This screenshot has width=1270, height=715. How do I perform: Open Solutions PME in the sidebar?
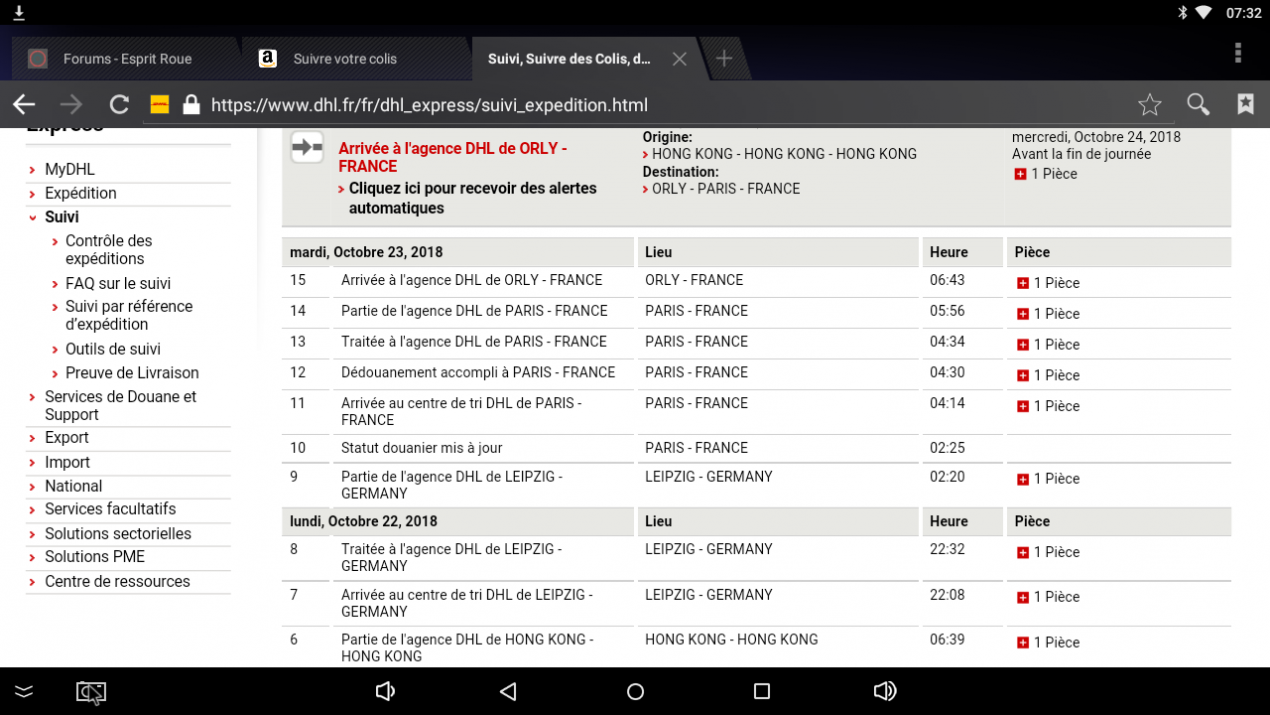(95, 557)
